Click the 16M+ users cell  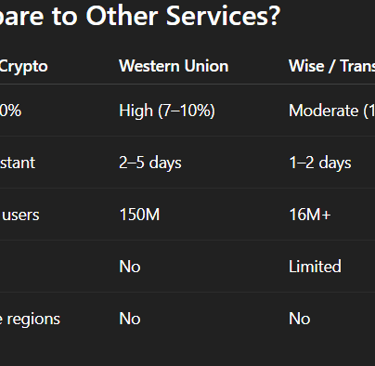[310, 215]
